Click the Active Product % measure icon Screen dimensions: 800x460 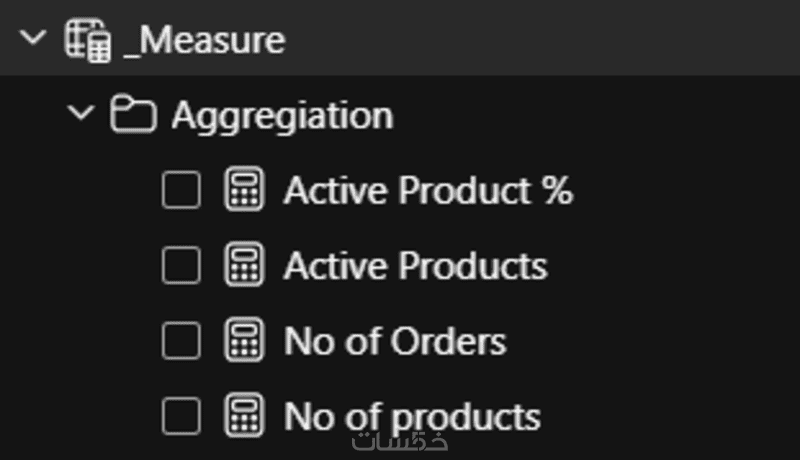pyautogui.click(x=244, y=190)
